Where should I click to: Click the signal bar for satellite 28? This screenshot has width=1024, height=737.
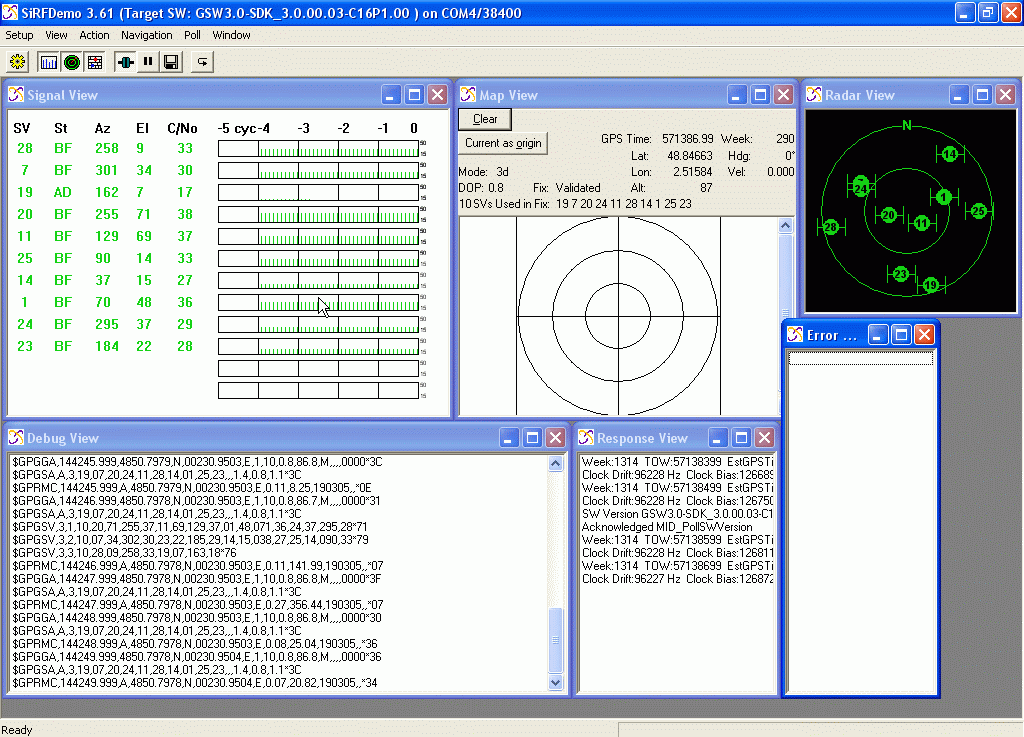pyautogui.click(x=318, y=149)
